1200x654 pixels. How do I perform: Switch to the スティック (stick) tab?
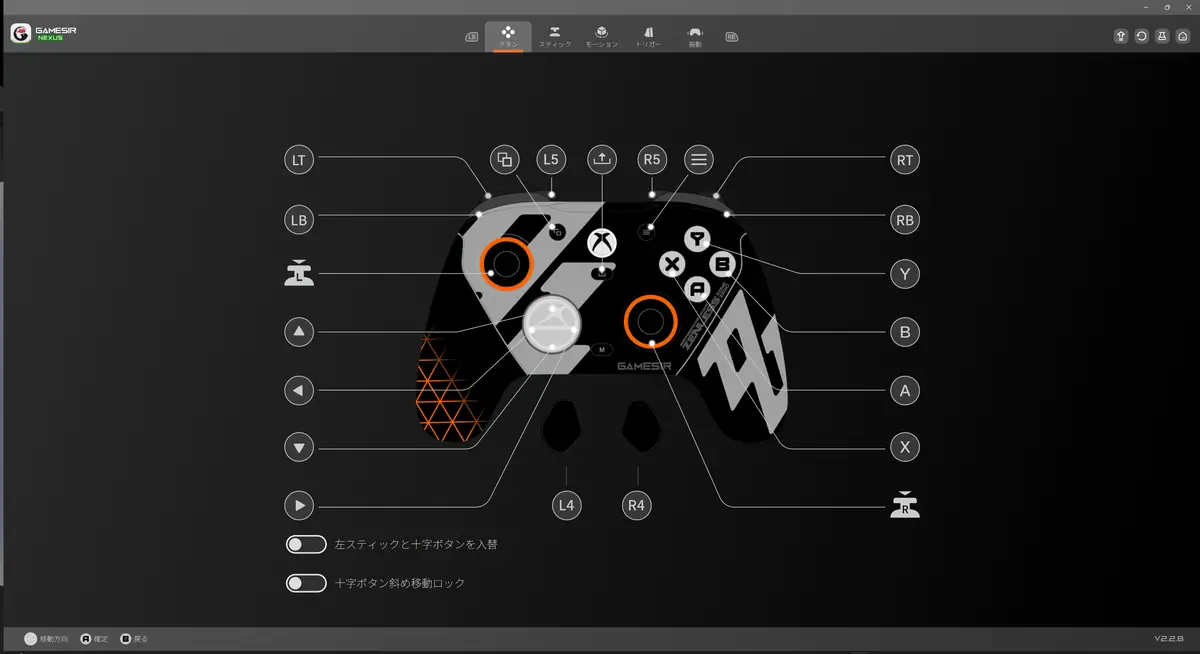click(x=555, y=36)
